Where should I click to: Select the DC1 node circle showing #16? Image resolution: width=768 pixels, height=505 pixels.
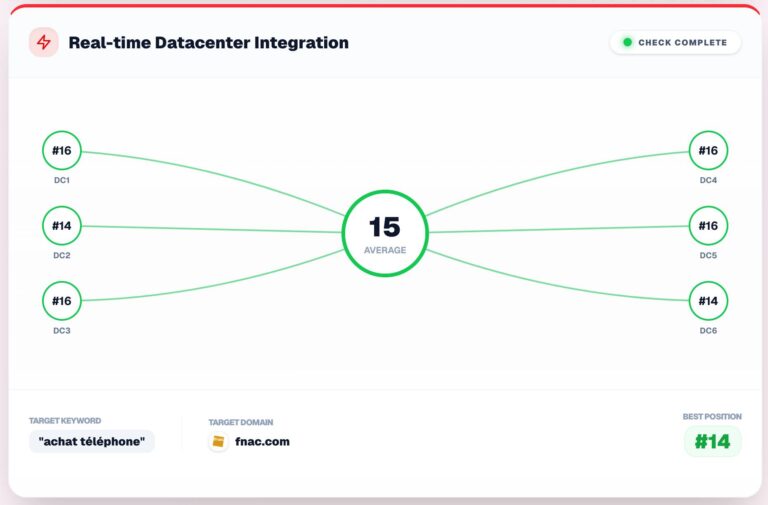62,151
